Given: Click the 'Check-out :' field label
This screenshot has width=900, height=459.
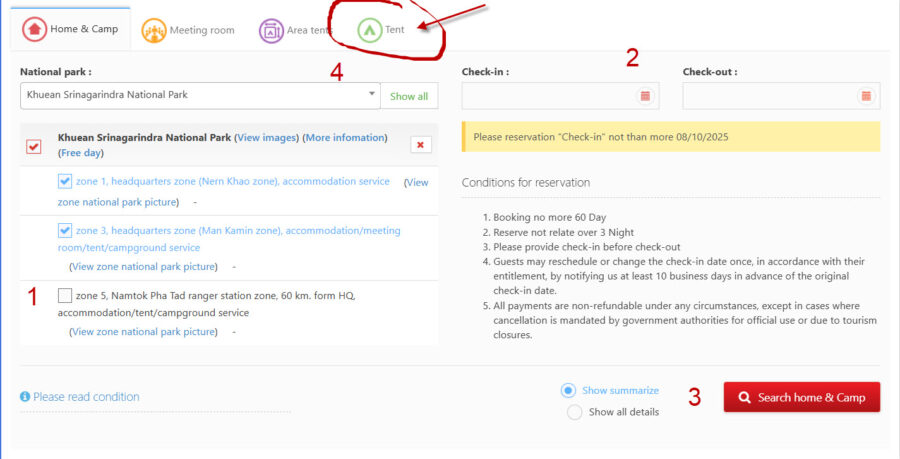Looking at the screenshot, I should coord(710,72).
